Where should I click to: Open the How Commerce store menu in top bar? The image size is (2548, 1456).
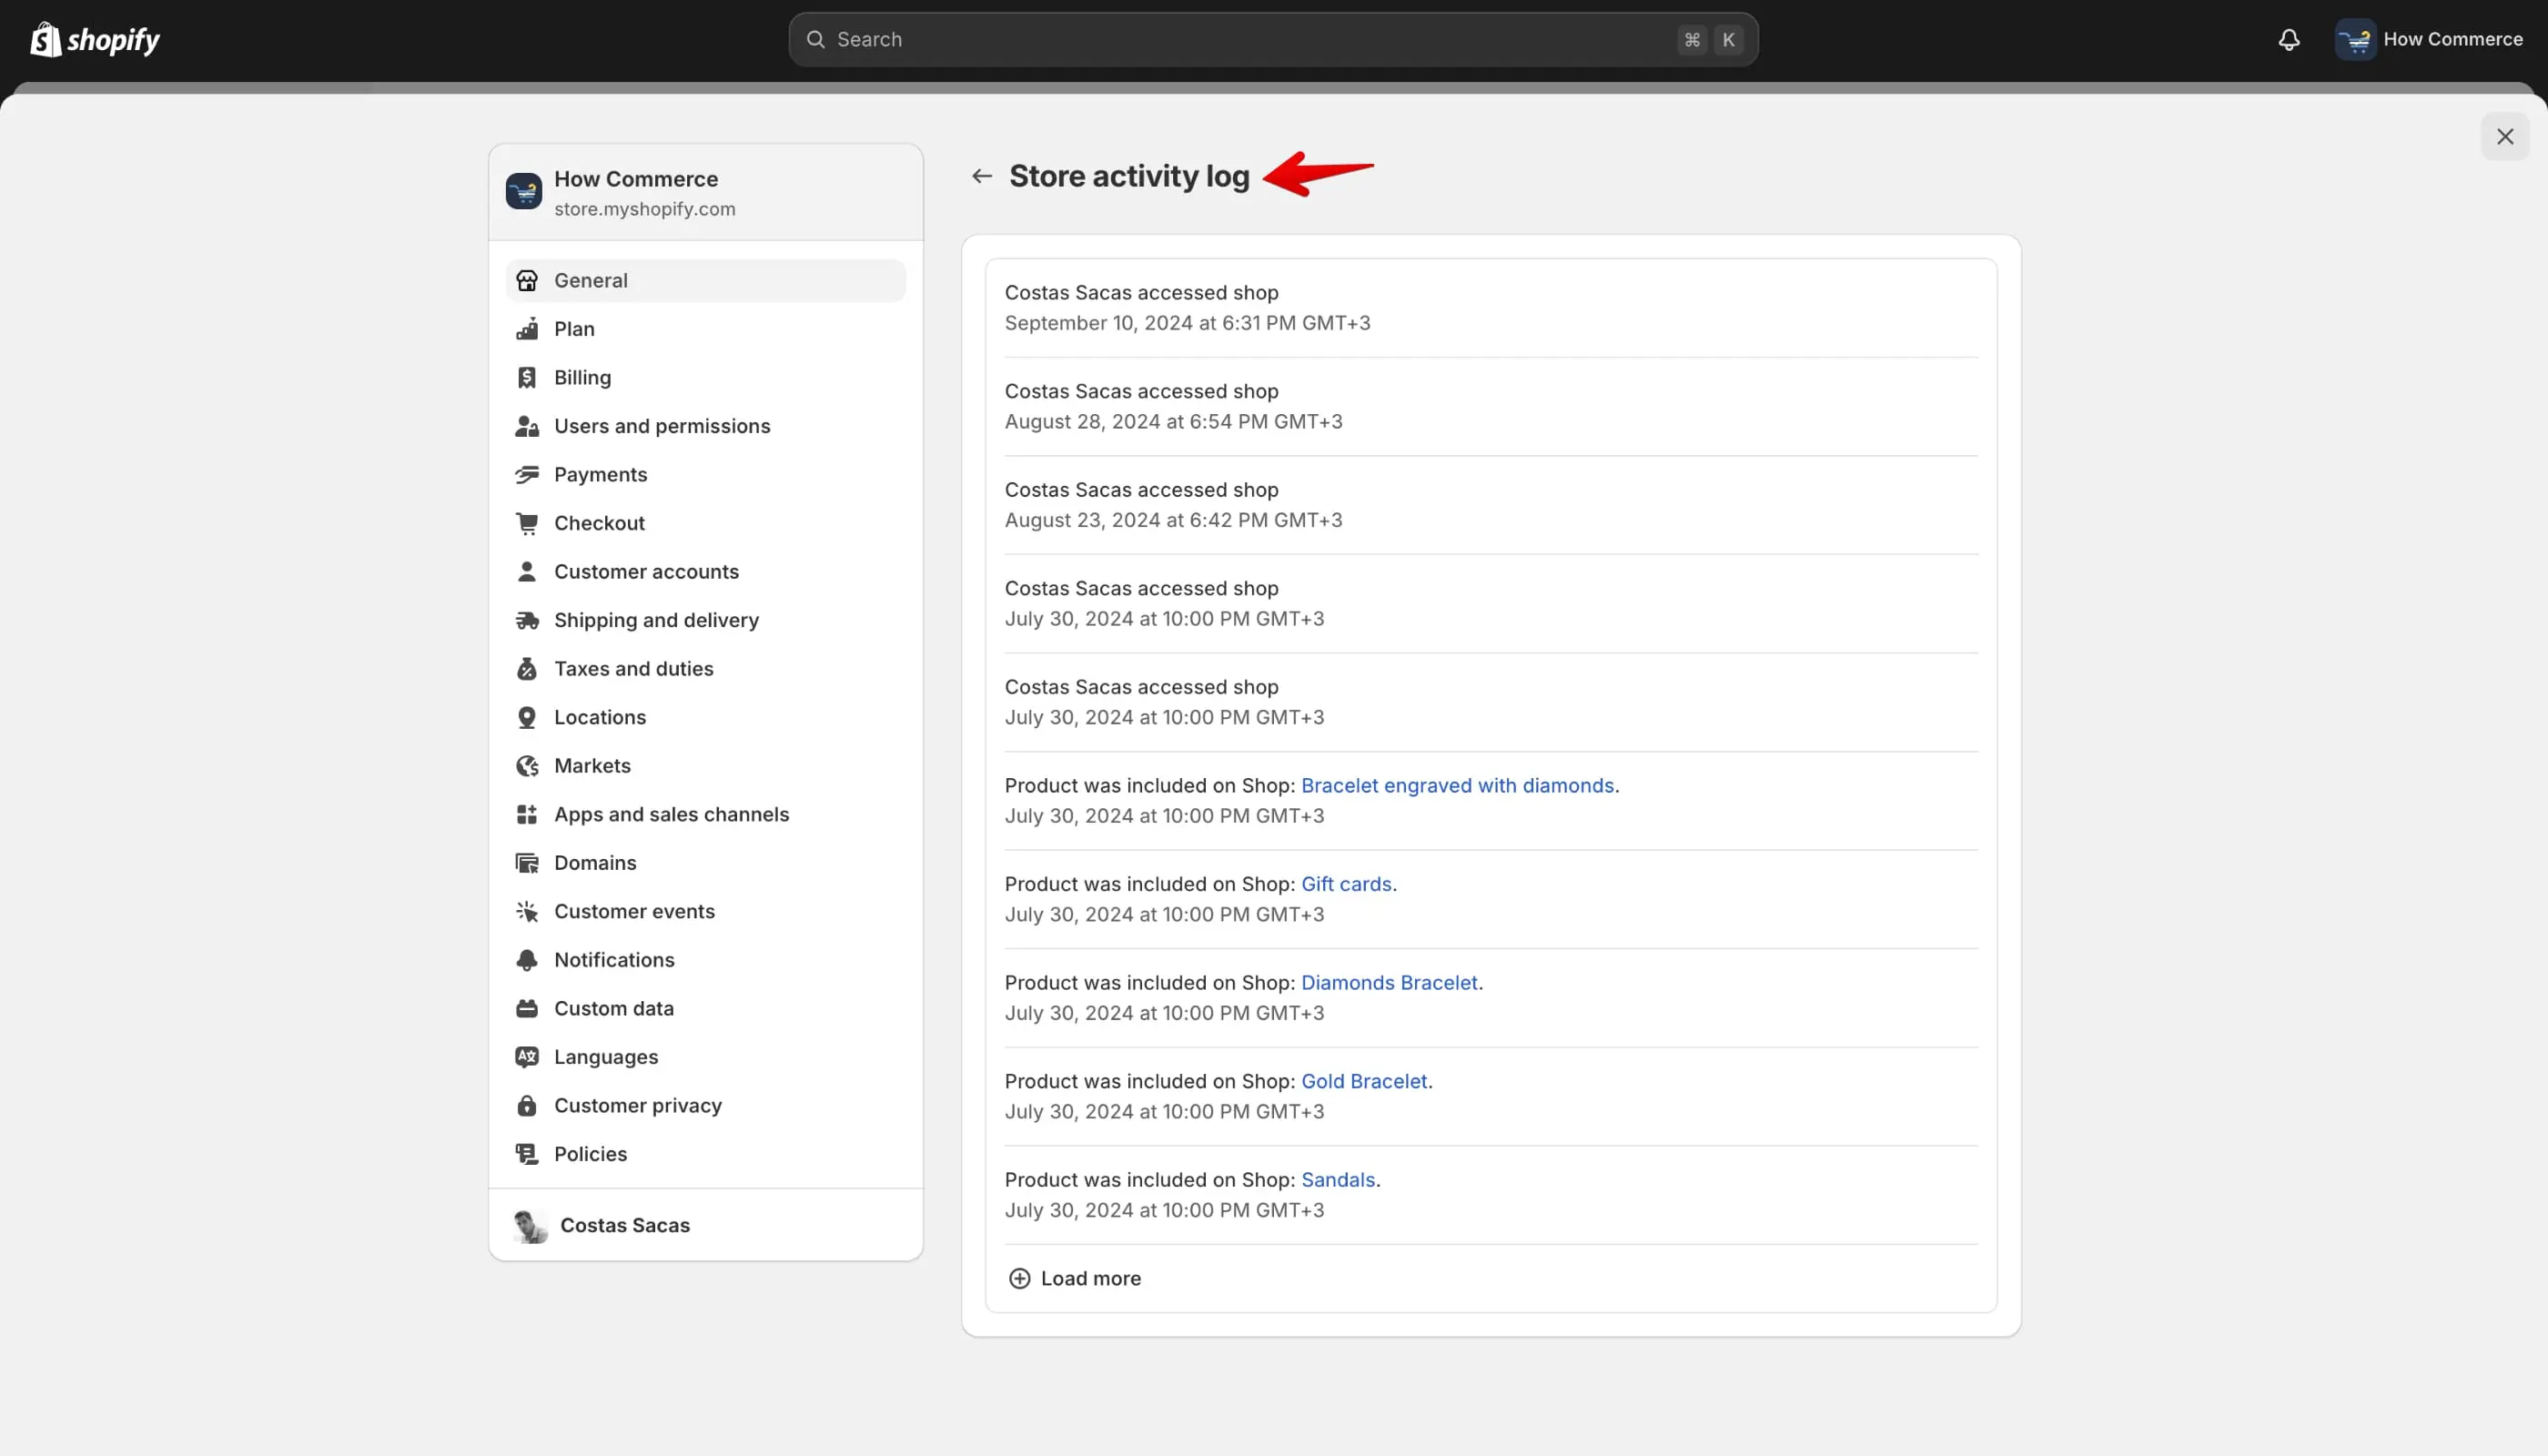pos(2429,39)
